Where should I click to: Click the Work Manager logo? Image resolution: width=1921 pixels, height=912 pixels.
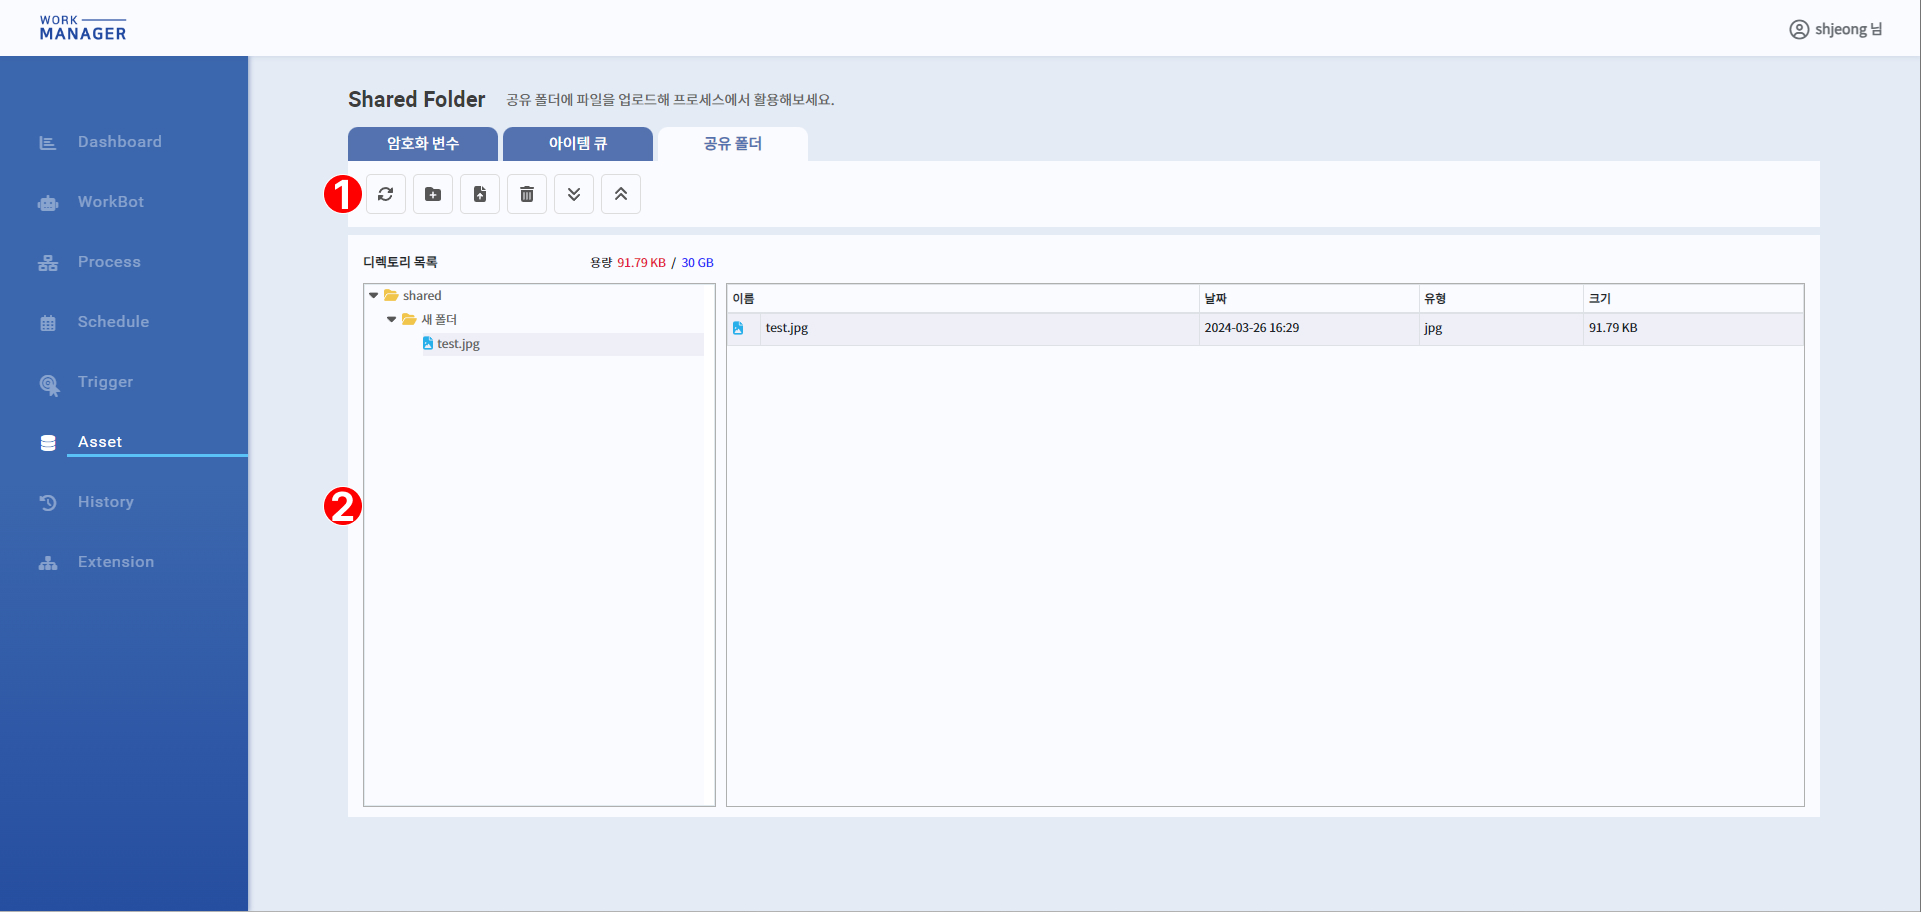tap(83, 28)
